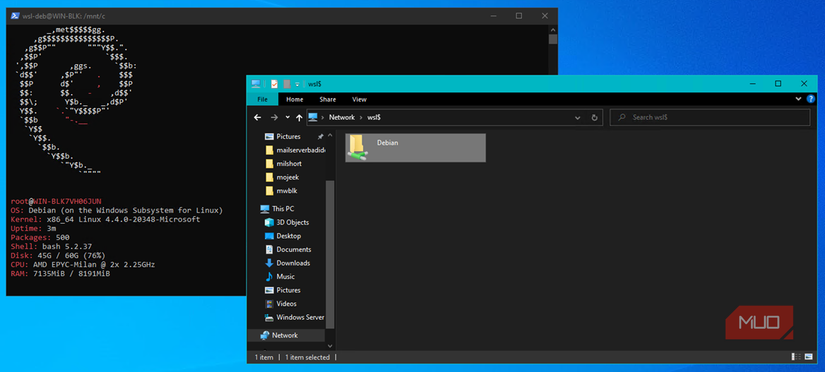The width and height of the screenshot is (825, 372).
Task: Click '1 item selected' in status bar
Action: (x=307, y=357)
